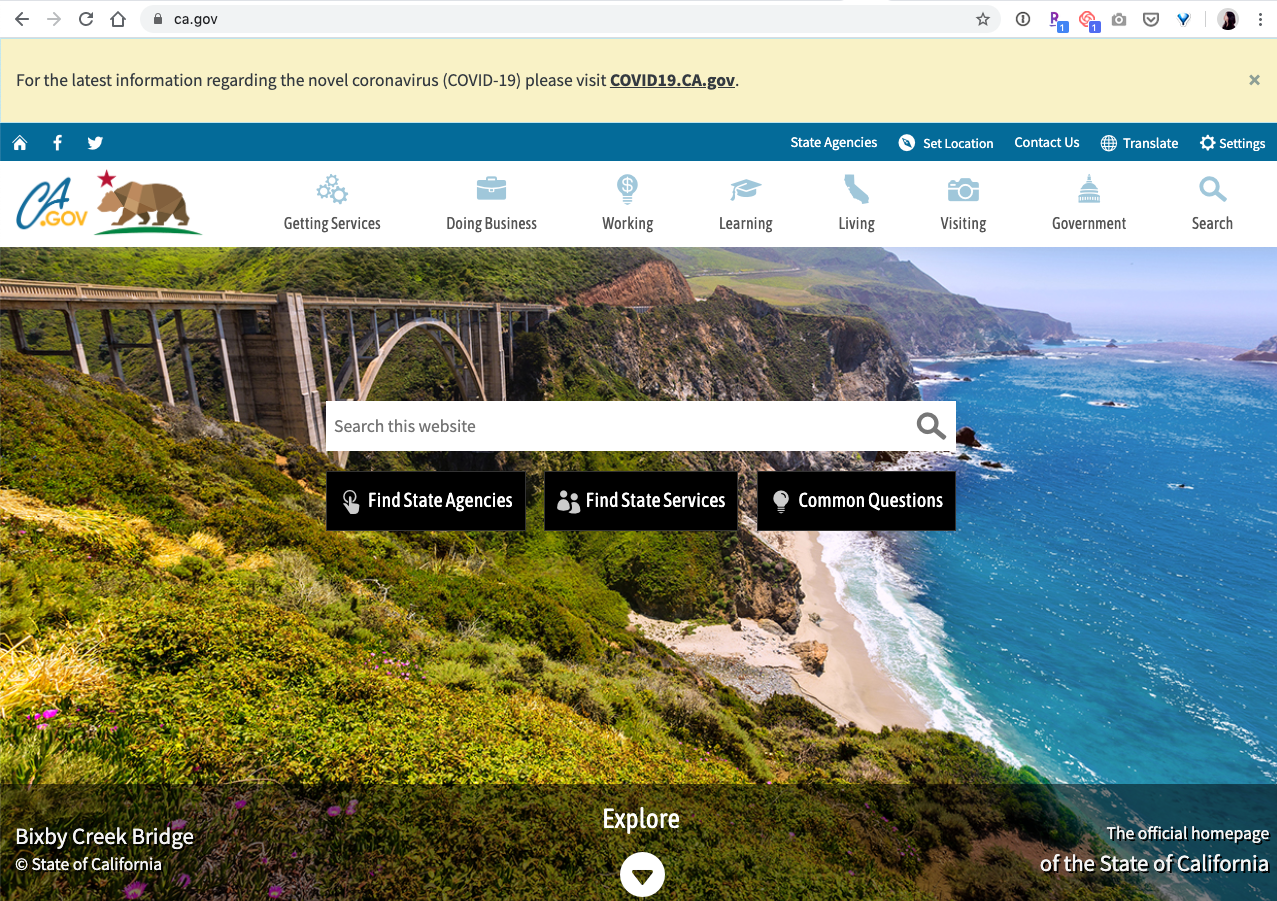The image size is (1277, 901).
Task: Open the Set Location option
Action: tap(945, 143)
